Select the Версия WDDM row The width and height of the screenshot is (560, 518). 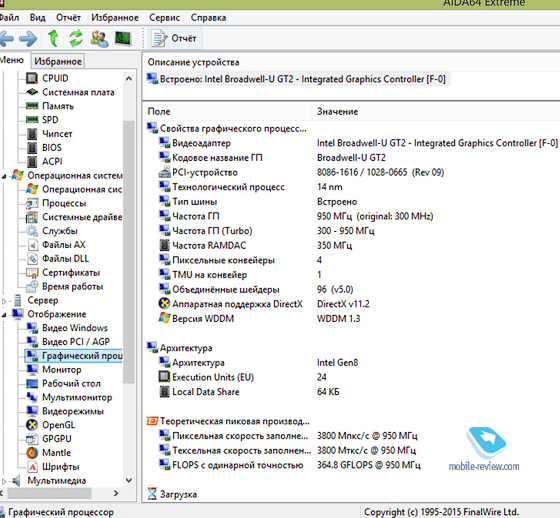coord(259,318)
